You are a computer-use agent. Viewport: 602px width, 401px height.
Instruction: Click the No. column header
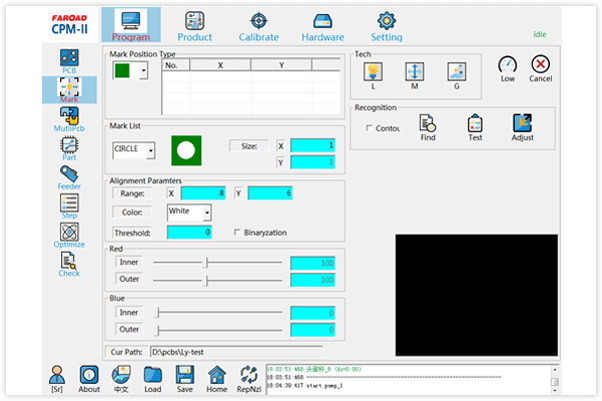176,65
